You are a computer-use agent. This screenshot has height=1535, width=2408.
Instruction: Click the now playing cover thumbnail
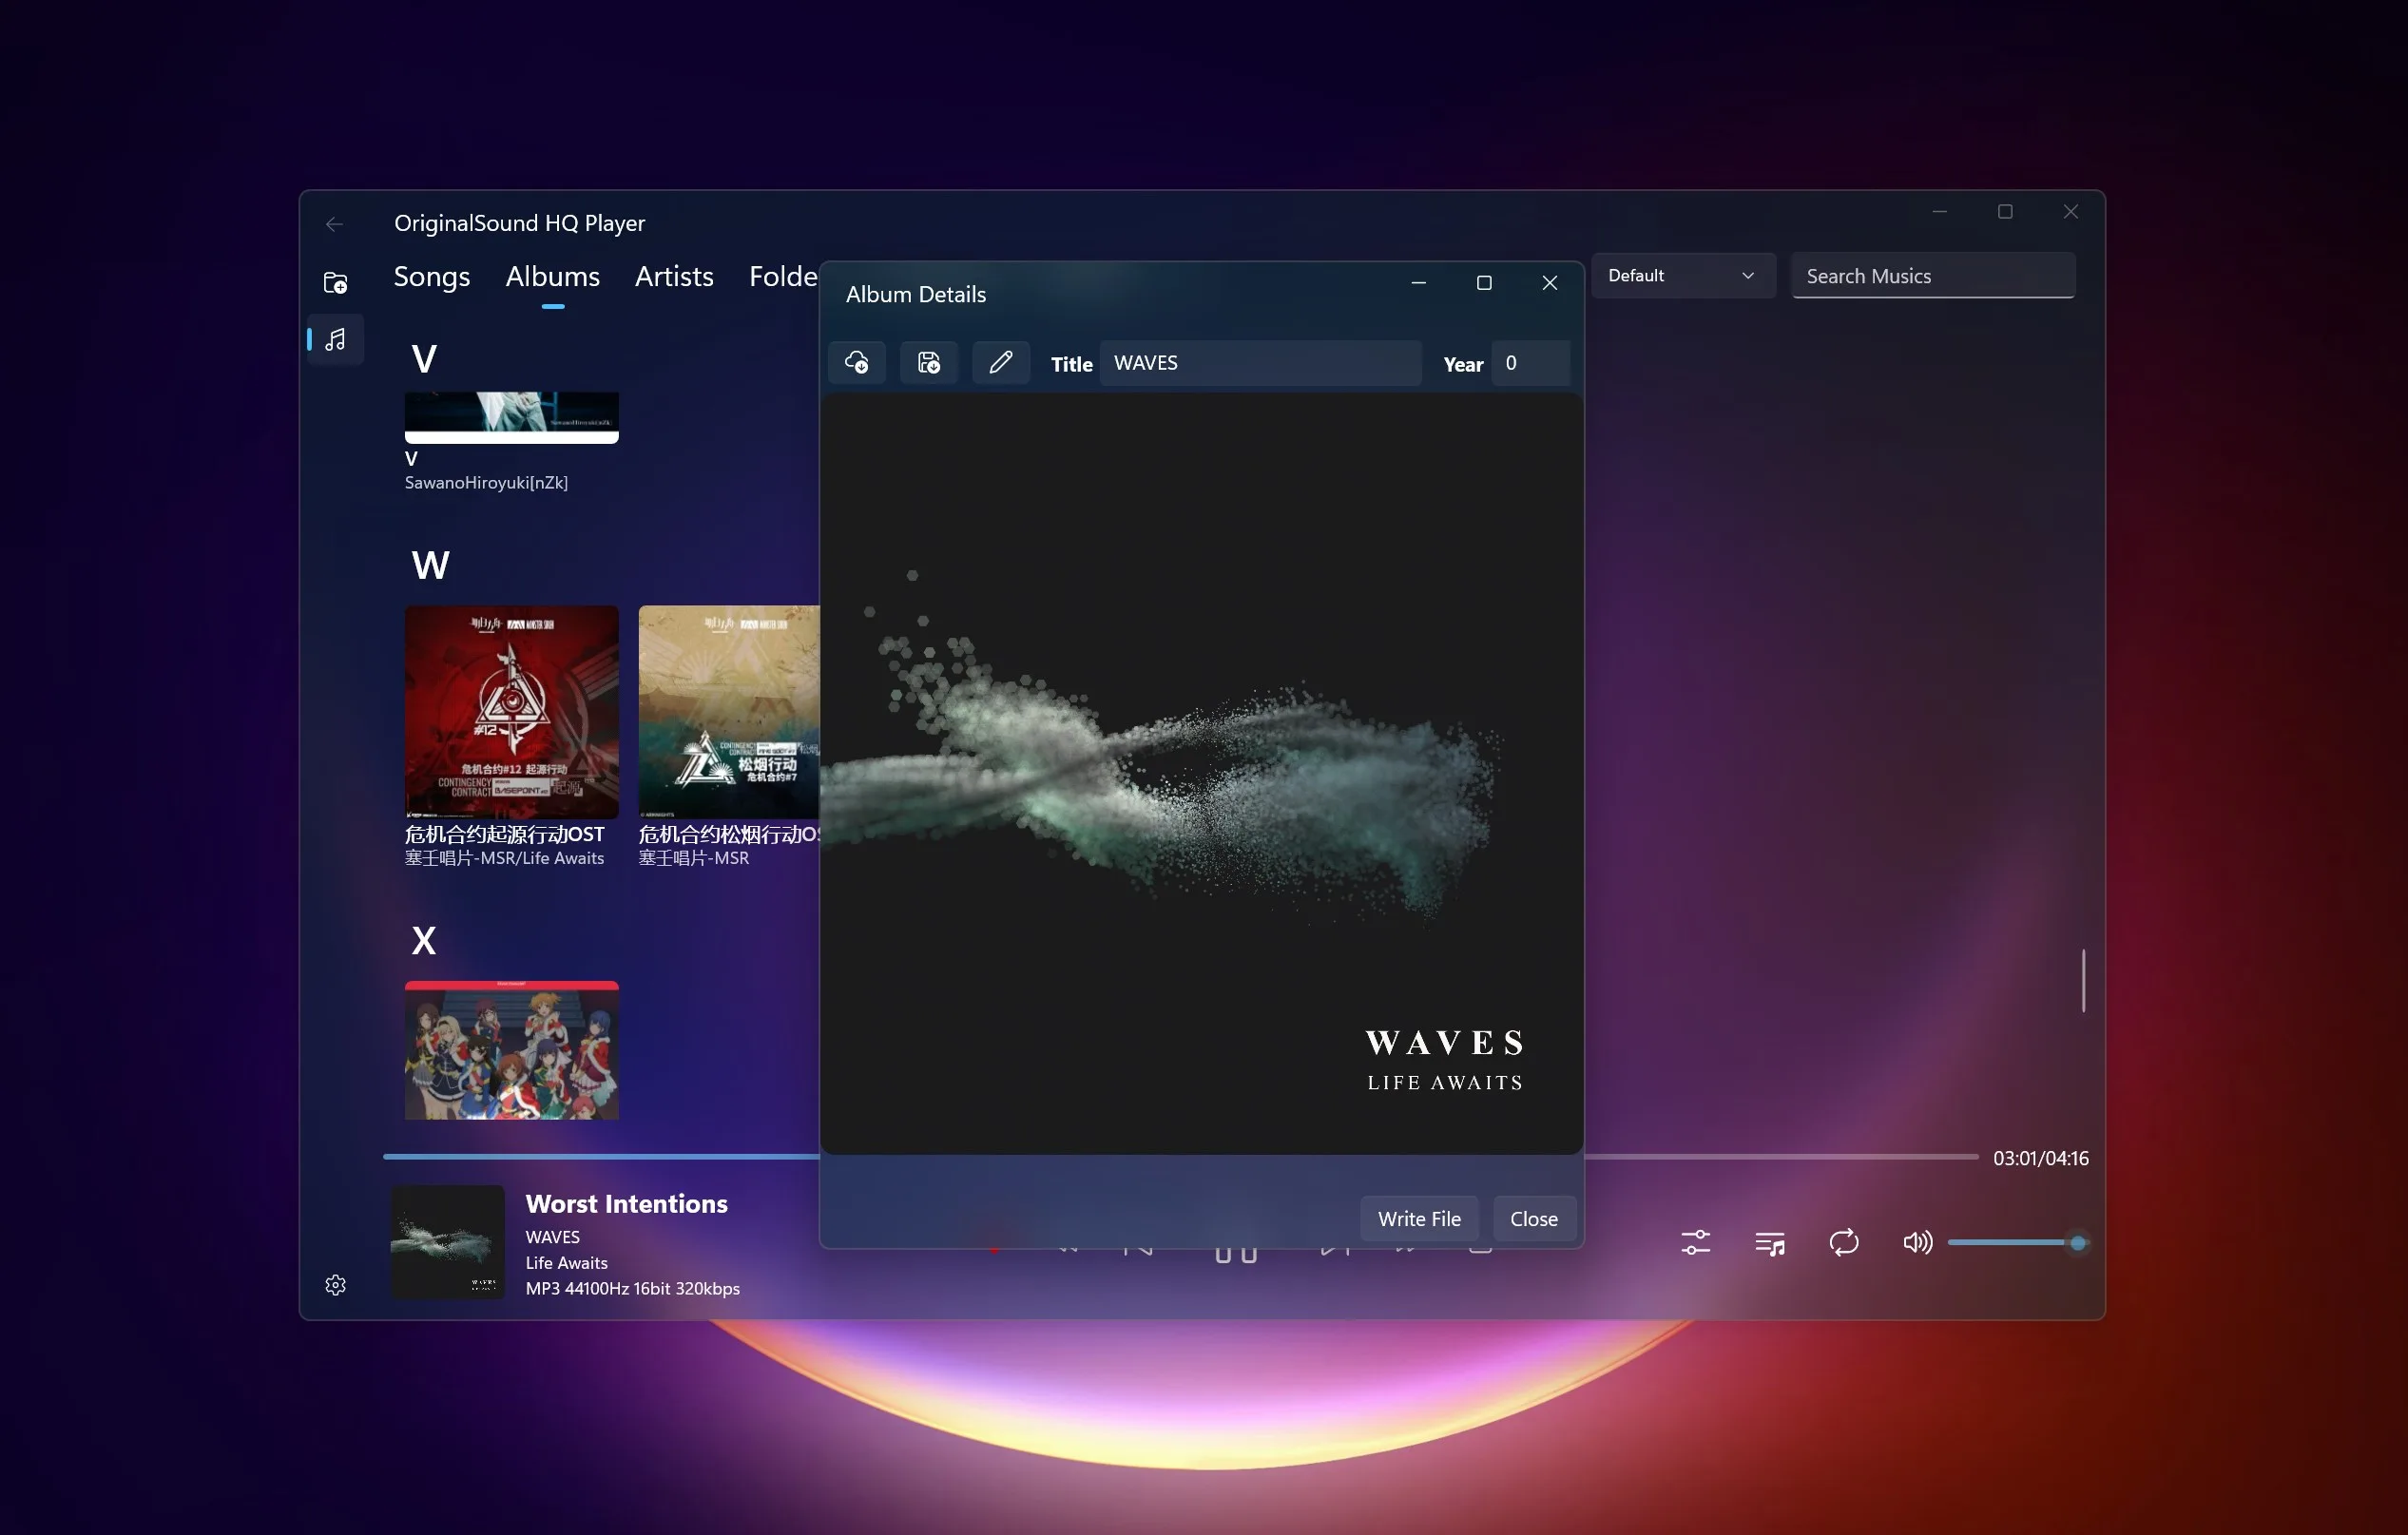tap(447, 1242)
